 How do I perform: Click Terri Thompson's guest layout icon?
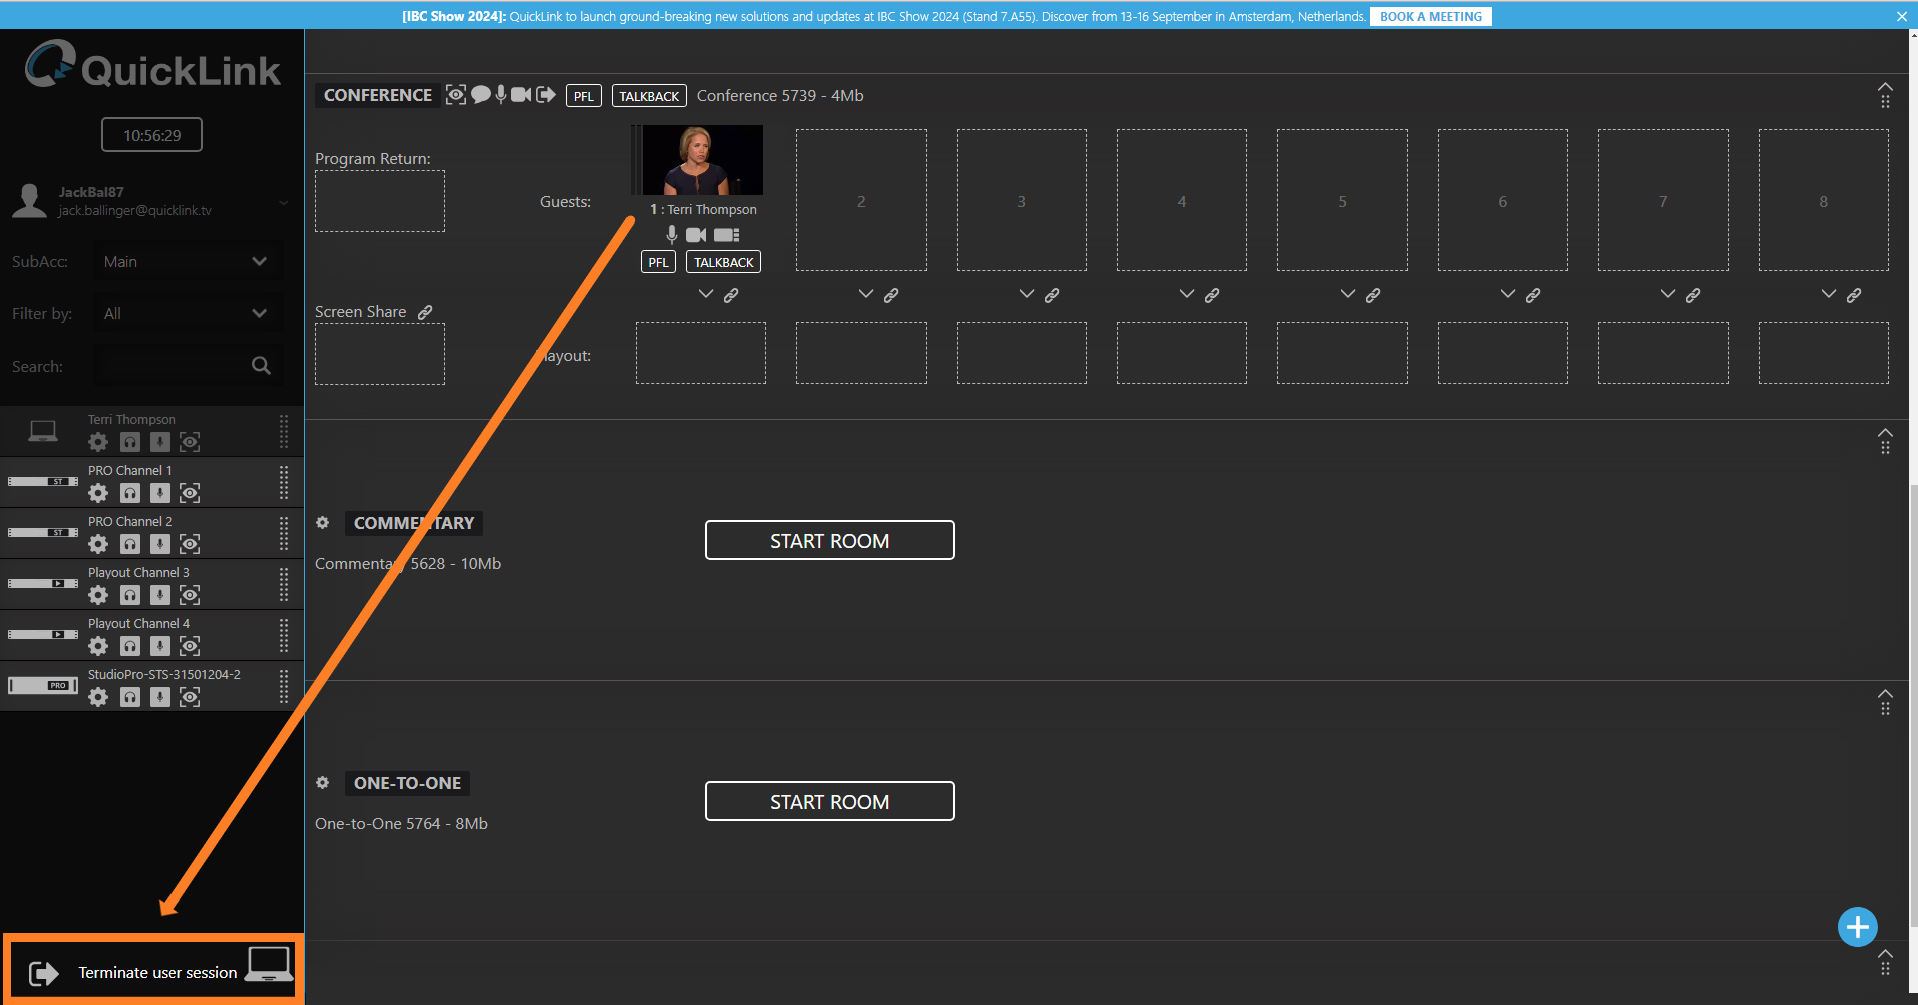click(727, 235)
